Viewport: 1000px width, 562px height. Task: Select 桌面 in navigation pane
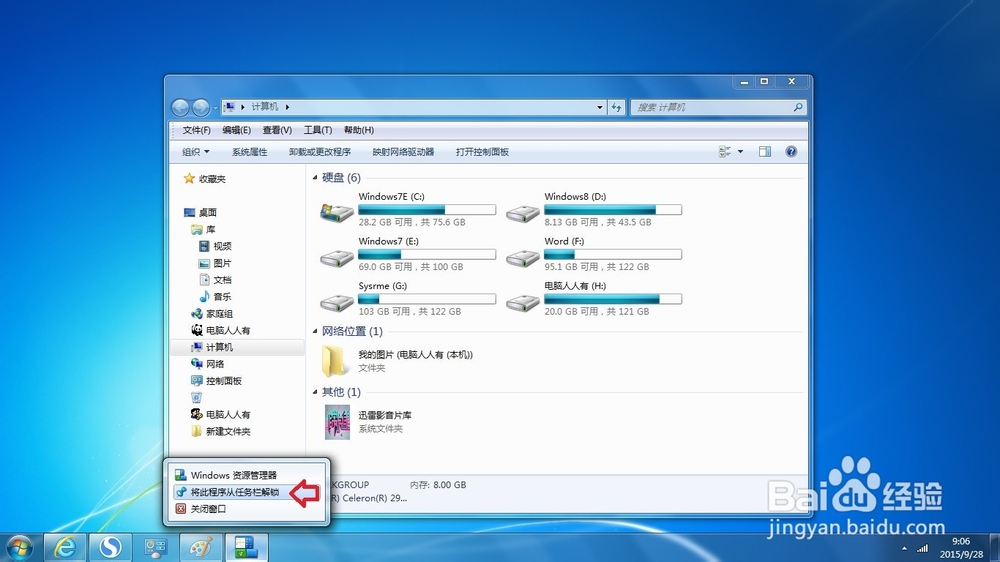click(x=207, y=212)
